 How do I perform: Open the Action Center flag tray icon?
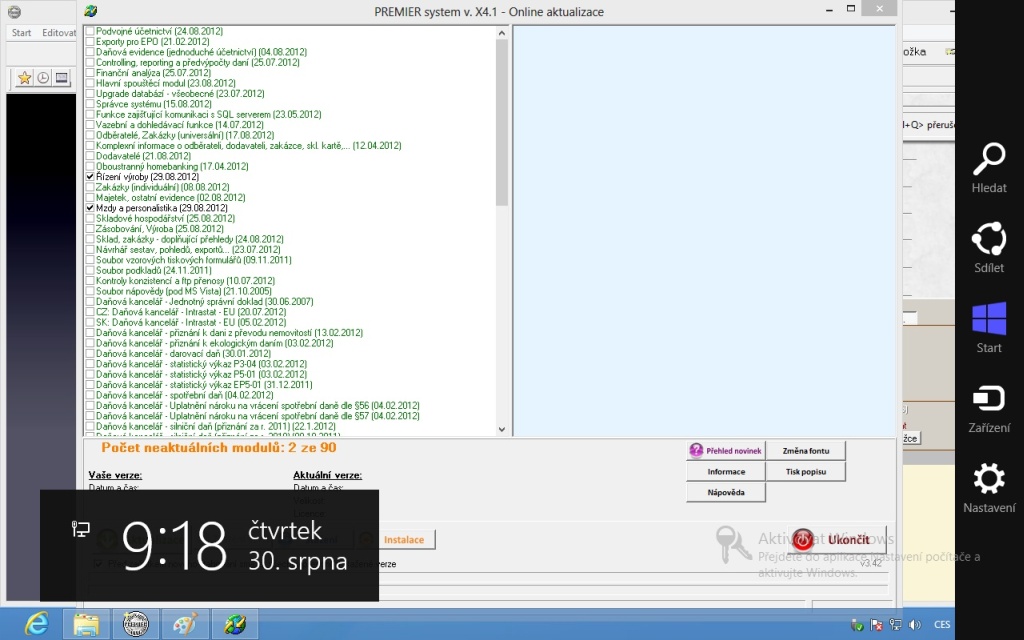pyautogui.click(x=877, y=625)
